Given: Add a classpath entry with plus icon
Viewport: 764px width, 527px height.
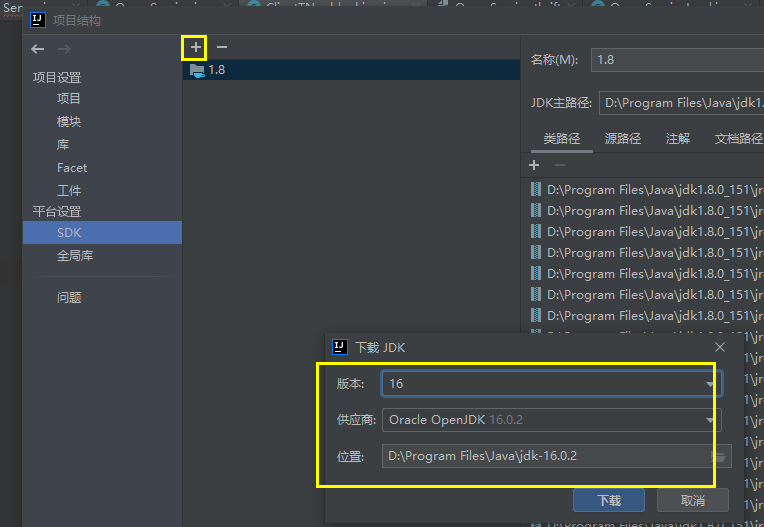Looking at the screenshot, I should point(534,165).
